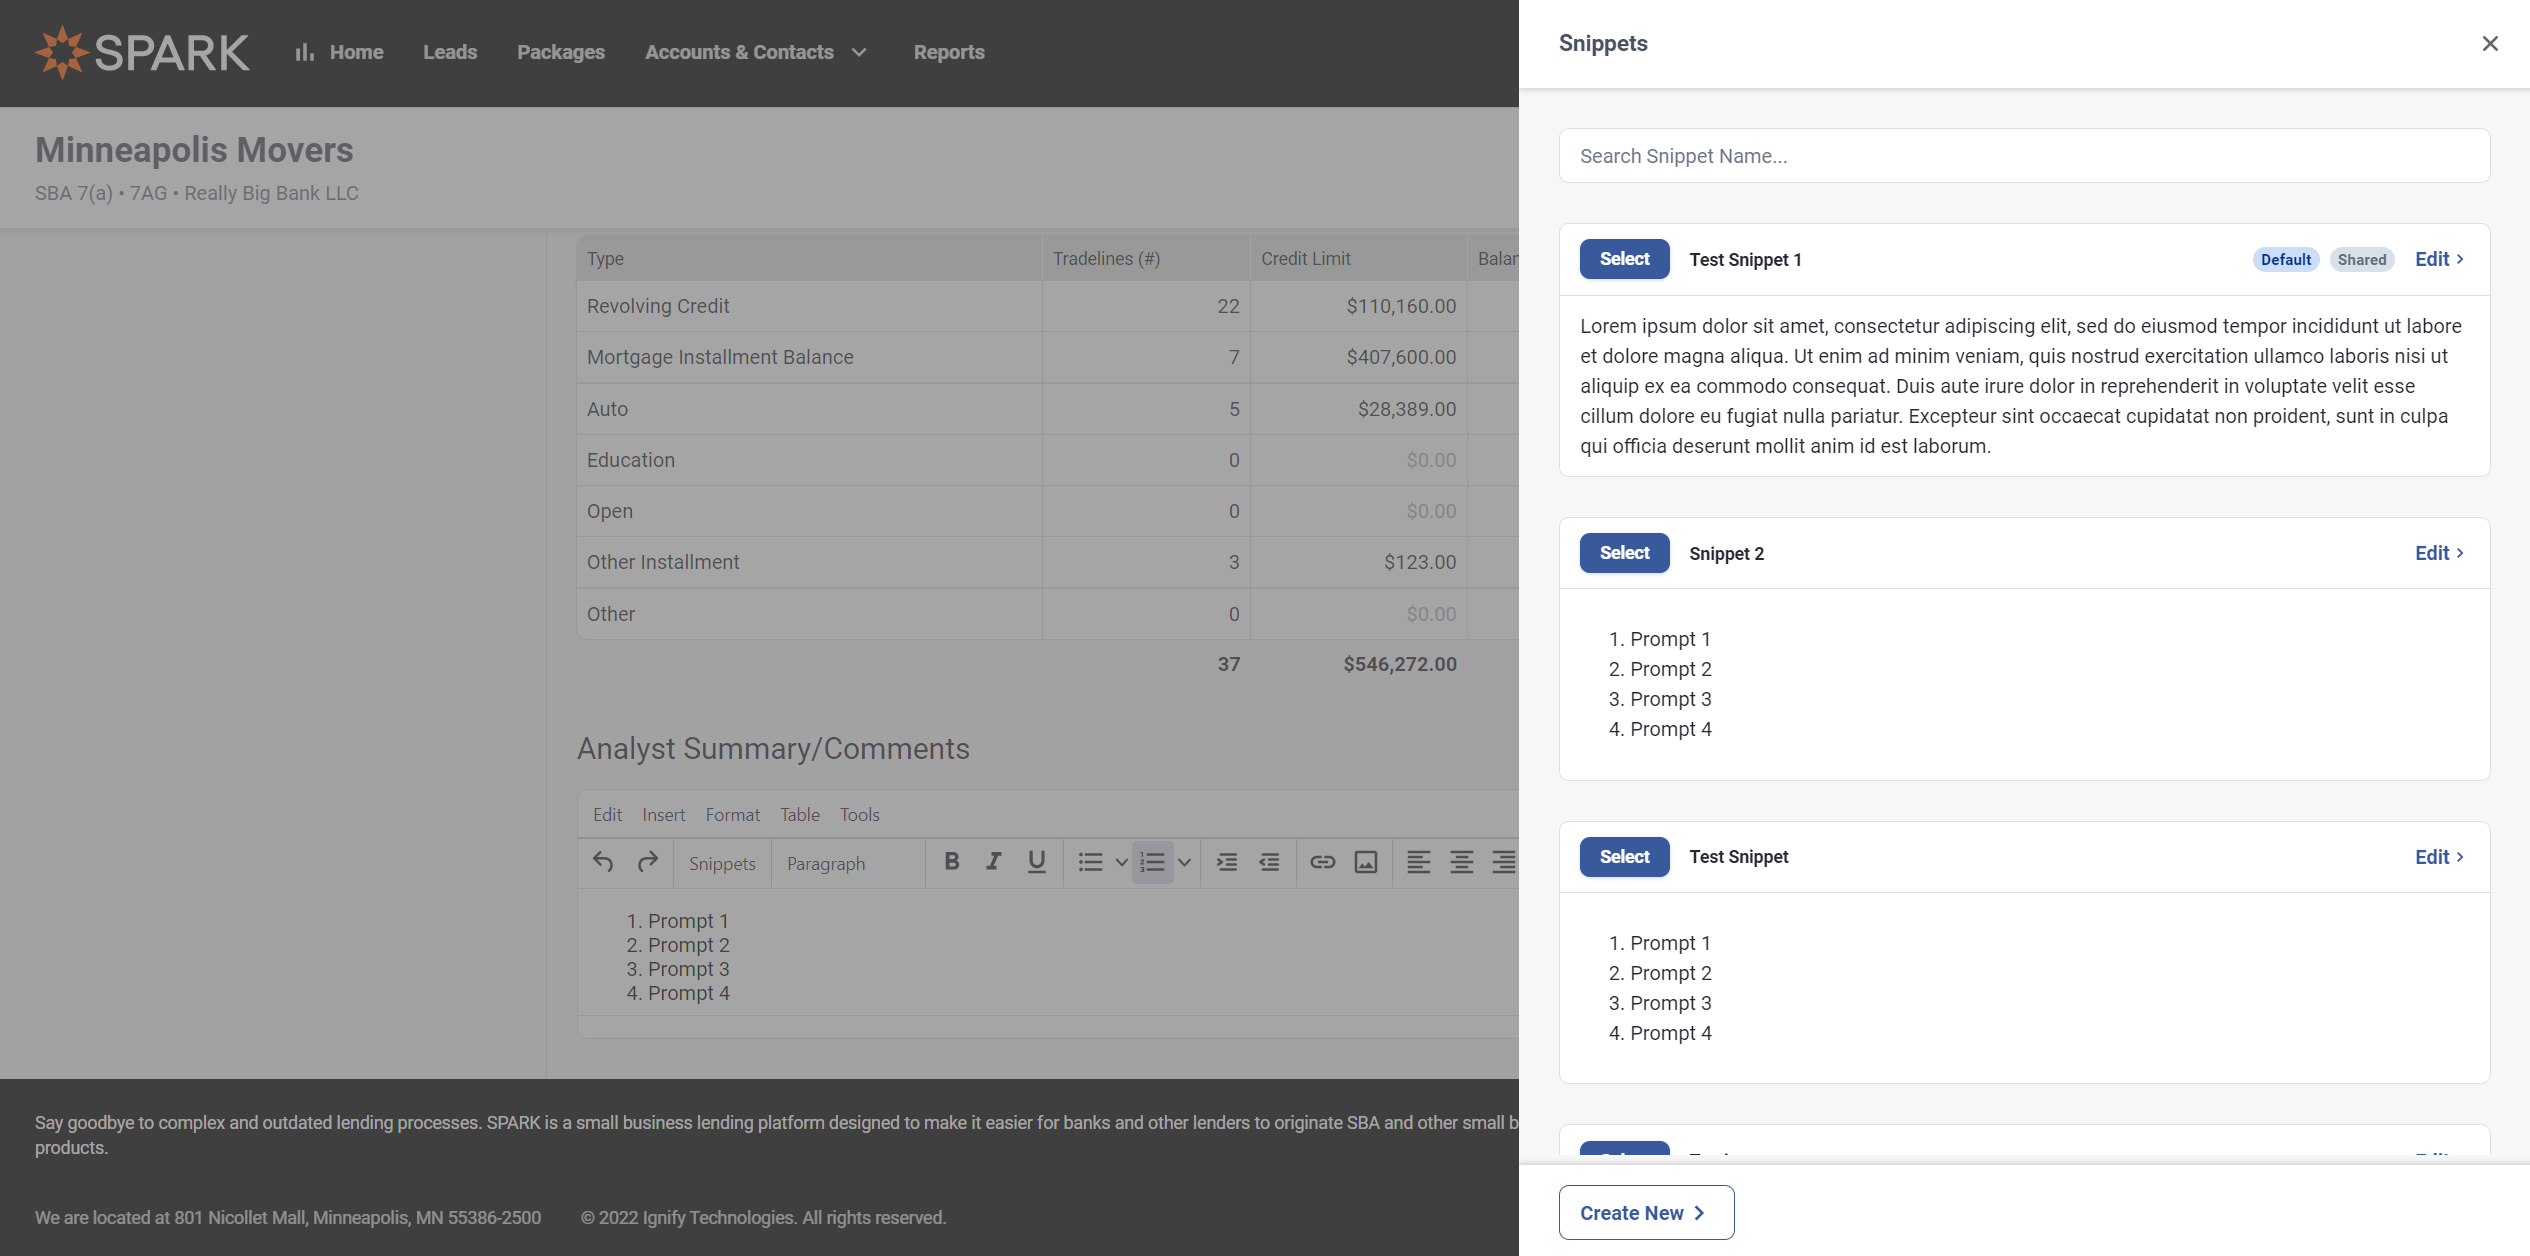Open editor Edit menu
Screen dimensions: 2530x1256
click(x=607, y=814)
